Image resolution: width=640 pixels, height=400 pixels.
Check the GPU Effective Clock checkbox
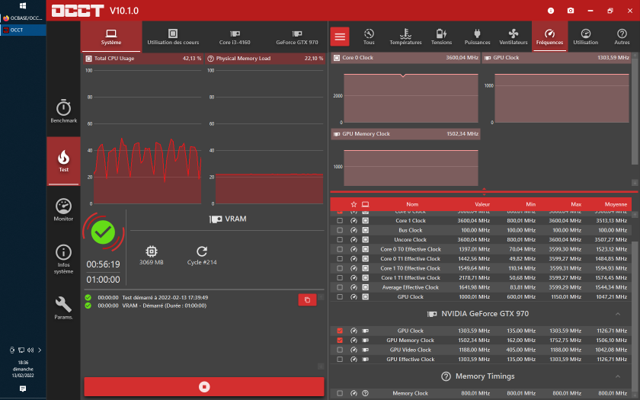point(340,359)
